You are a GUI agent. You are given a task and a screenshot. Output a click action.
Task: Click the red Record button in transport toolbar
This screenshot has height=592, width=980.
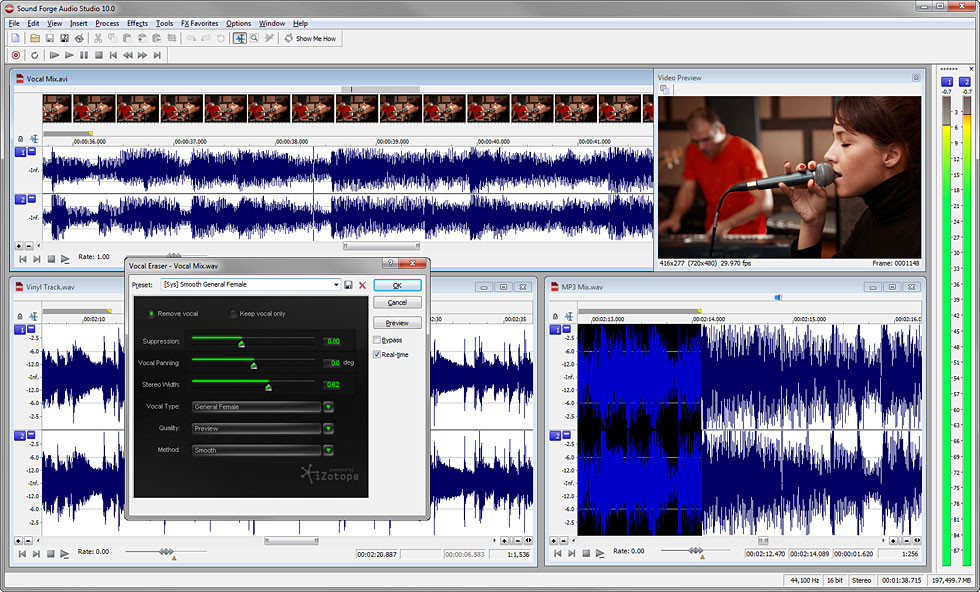[16, 55]
